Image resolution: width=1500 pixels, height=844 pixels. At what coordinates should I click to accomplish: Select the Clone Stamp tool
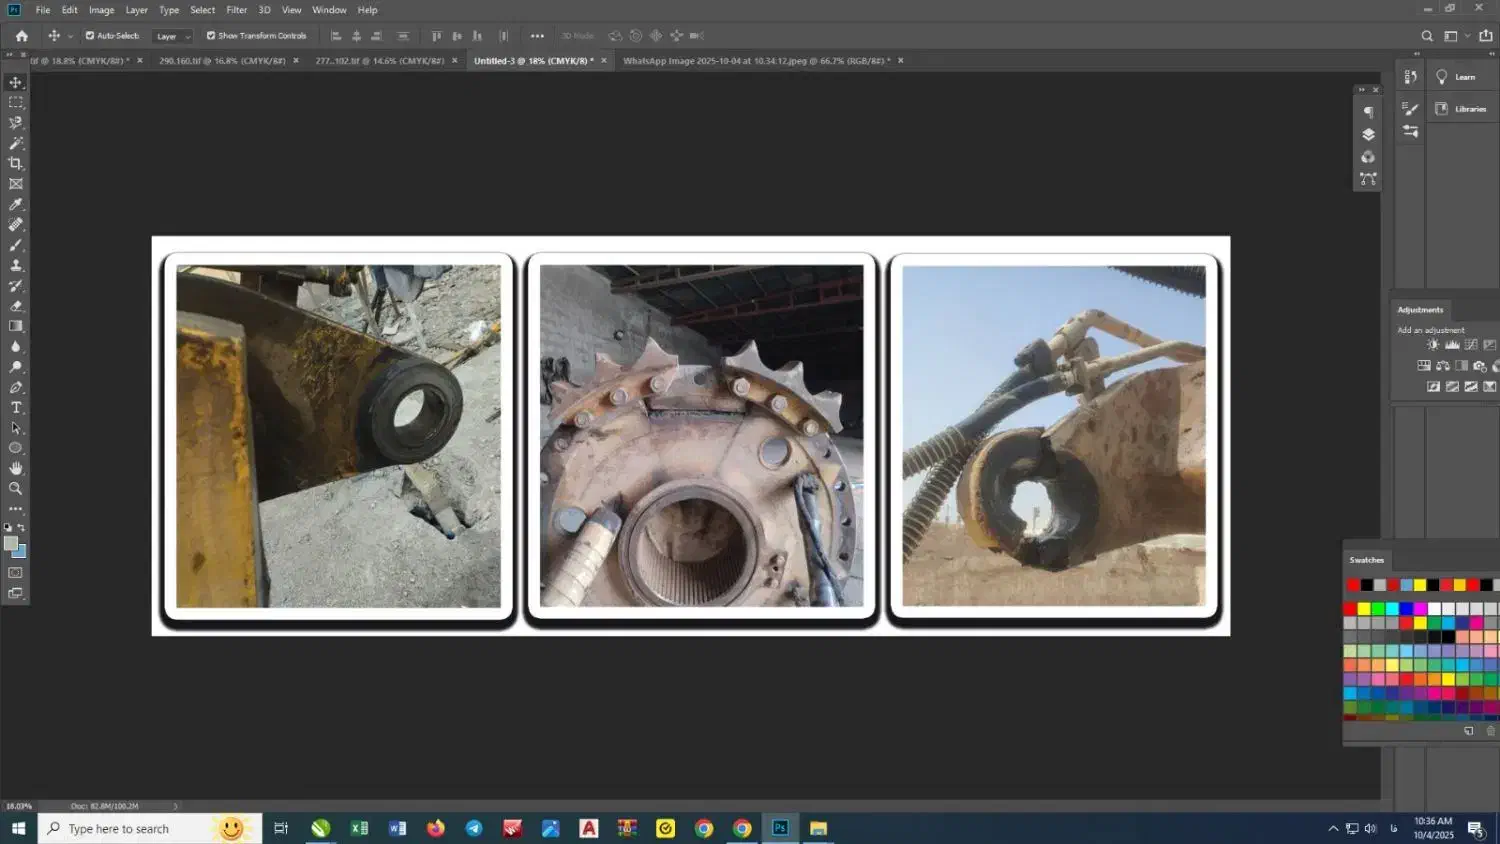(16, 265)
